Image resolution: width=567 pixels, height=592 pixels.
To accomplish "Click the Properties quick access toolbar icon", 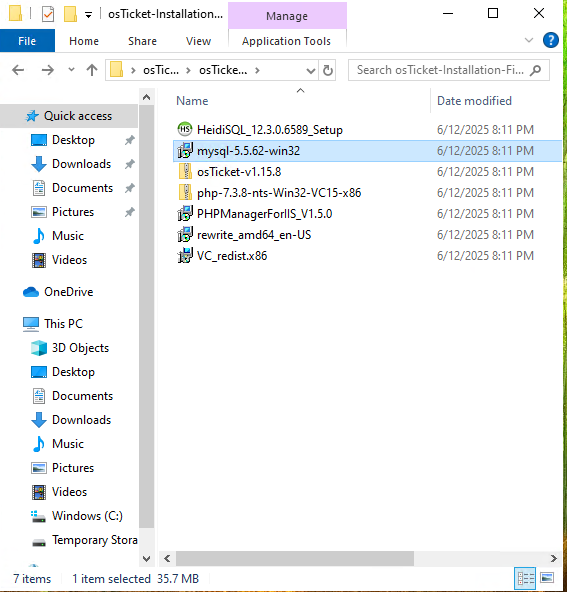I will pyautogui.click(x=48, y=14).
